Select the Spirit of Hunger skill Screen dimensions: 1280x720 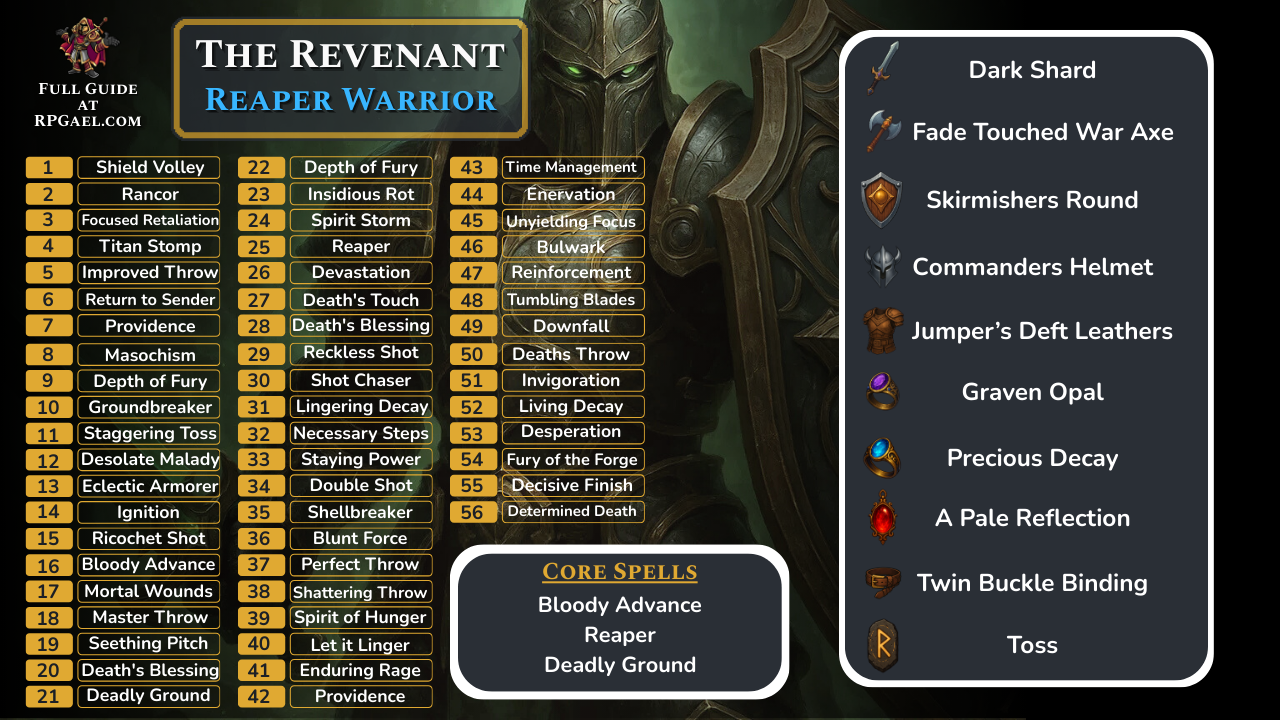tap(361, 617)
